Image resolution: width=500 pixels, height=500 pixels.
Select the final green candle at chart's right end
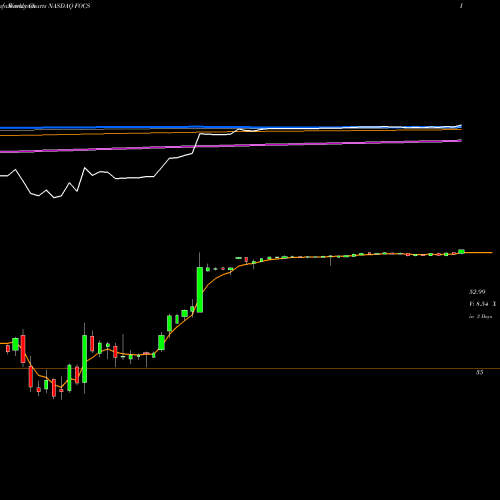tap(461, 251)
